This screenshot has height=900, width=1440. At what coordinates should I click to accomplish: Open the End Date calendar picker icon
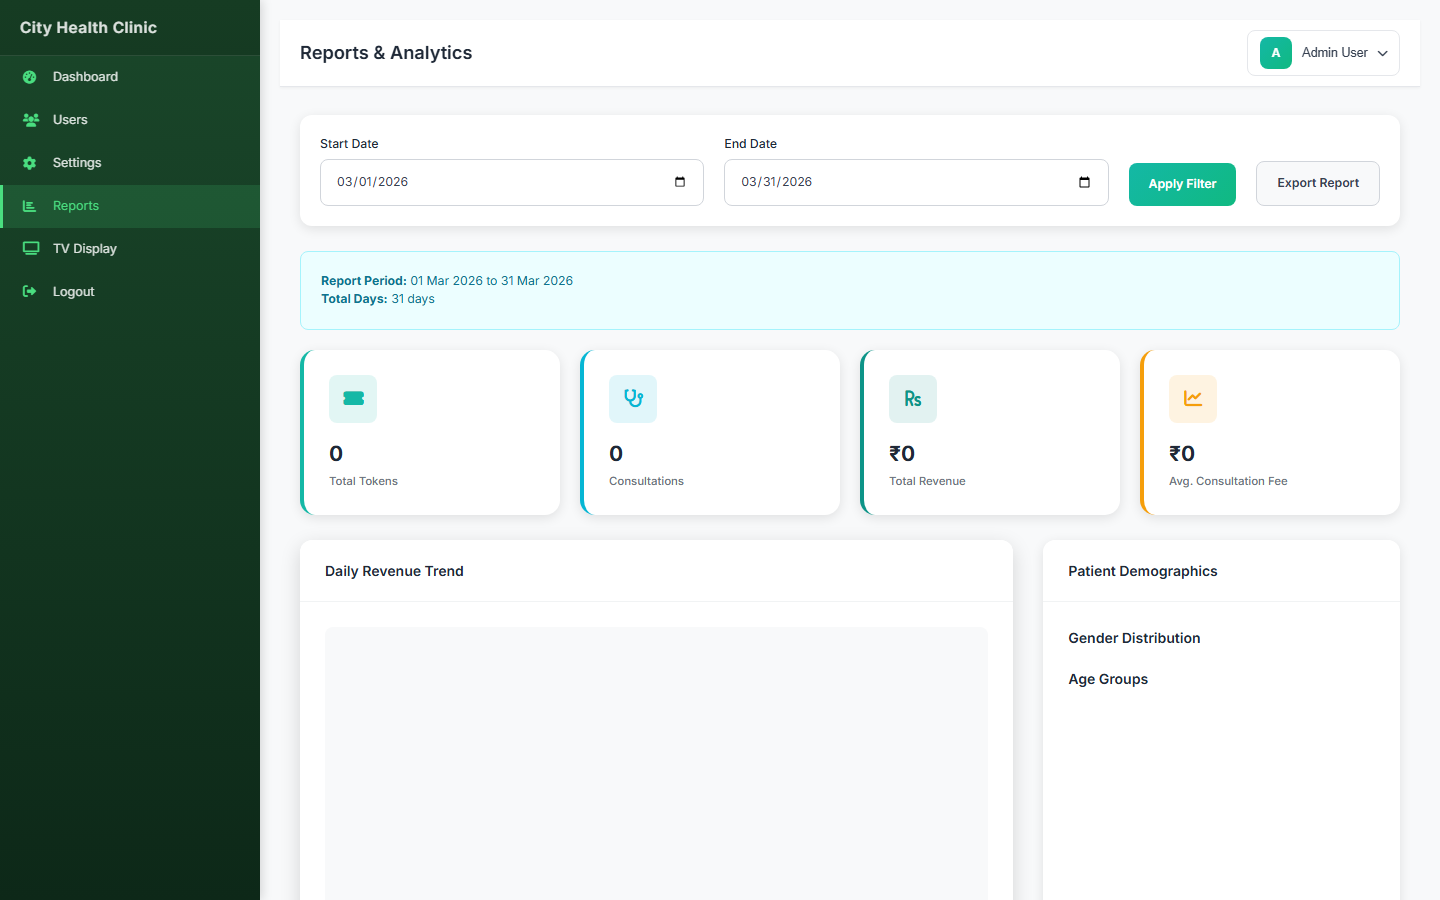coord(1084,182)
